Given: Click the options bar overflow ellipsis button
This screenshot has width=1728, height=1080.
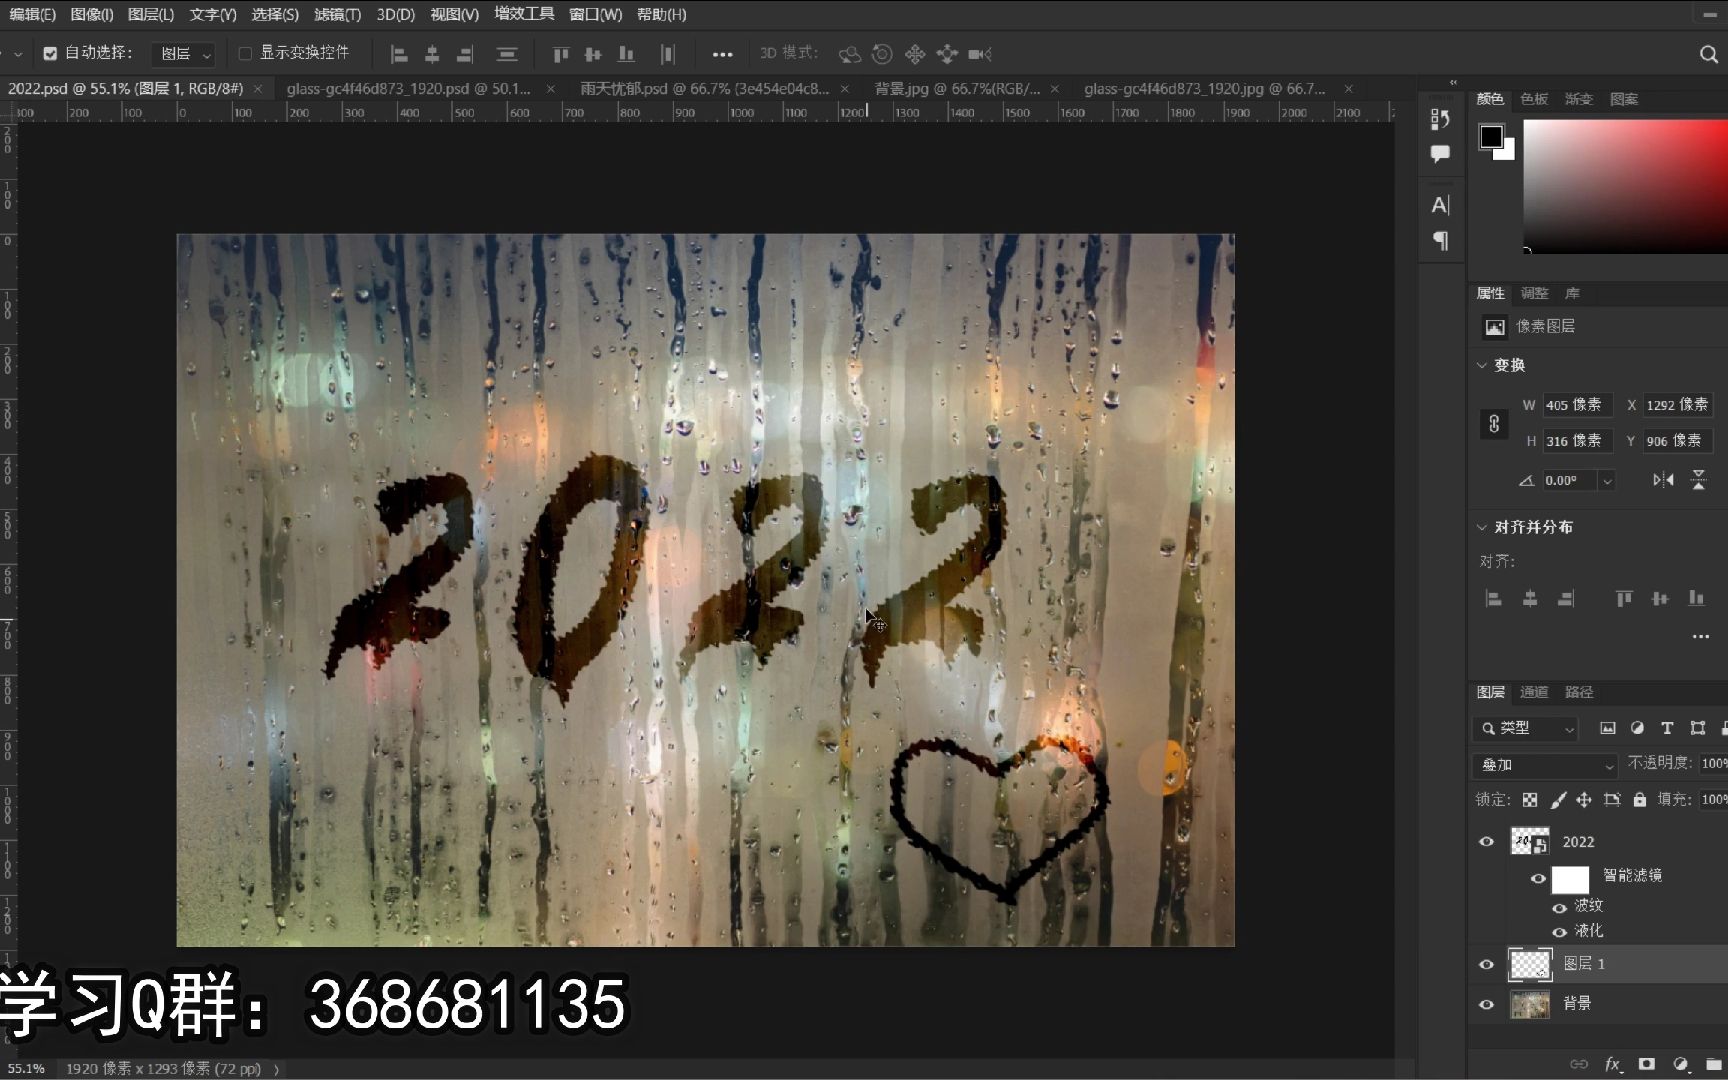Looking at the screenshot, I should [722, 54].
